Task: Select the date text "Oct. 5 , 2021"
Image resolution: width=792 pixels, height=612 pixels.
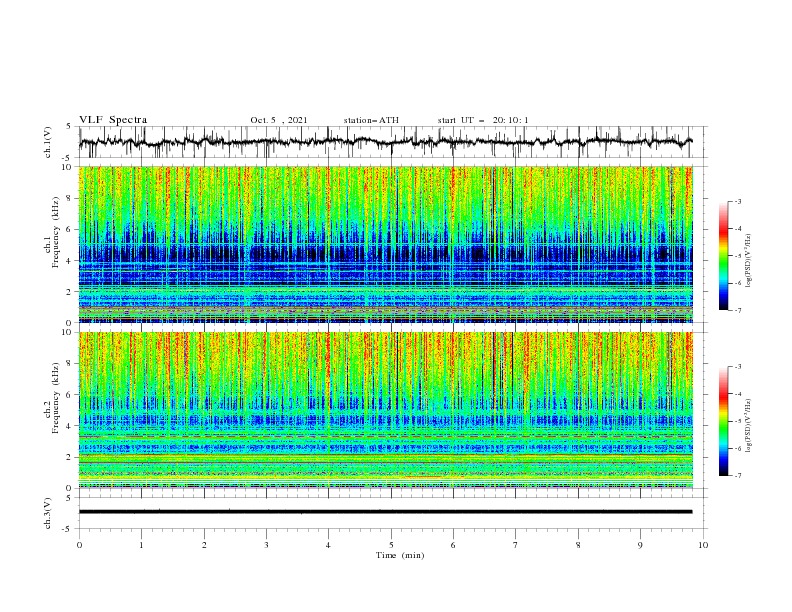Action: tap(279, 120)
